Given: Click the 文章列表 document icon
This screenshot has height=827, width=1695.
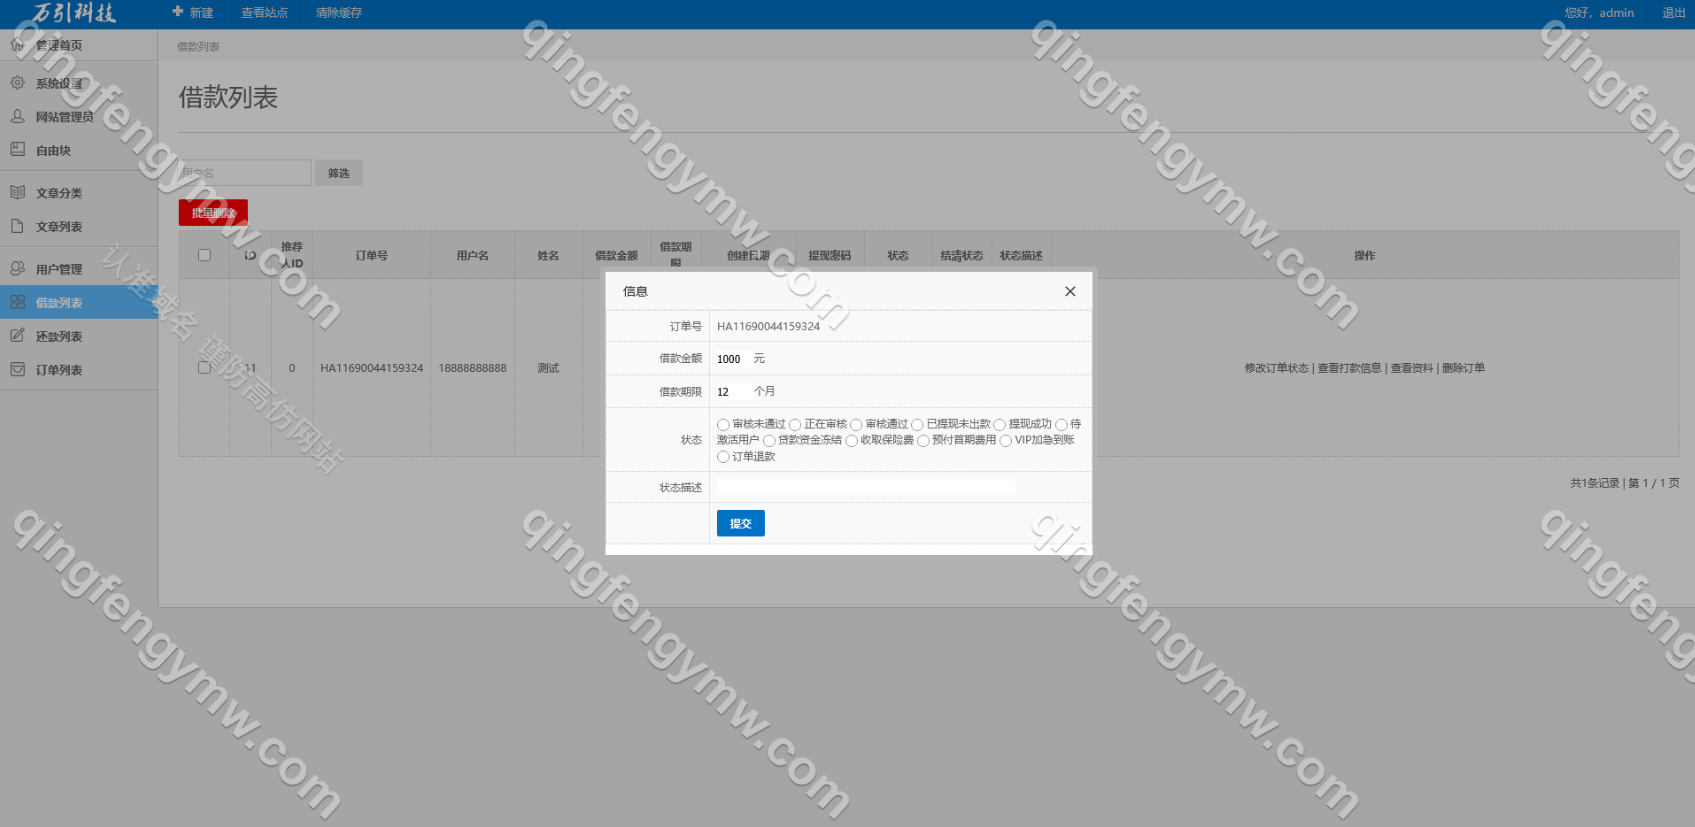Looking at the screenshot, I should point(17,226).
